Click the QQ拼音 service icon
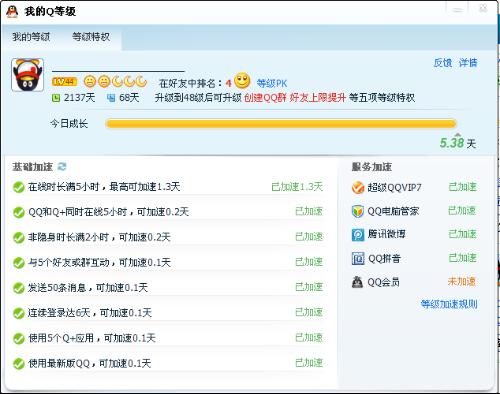This screenshot has height=394, width=500. click(358, 258)
